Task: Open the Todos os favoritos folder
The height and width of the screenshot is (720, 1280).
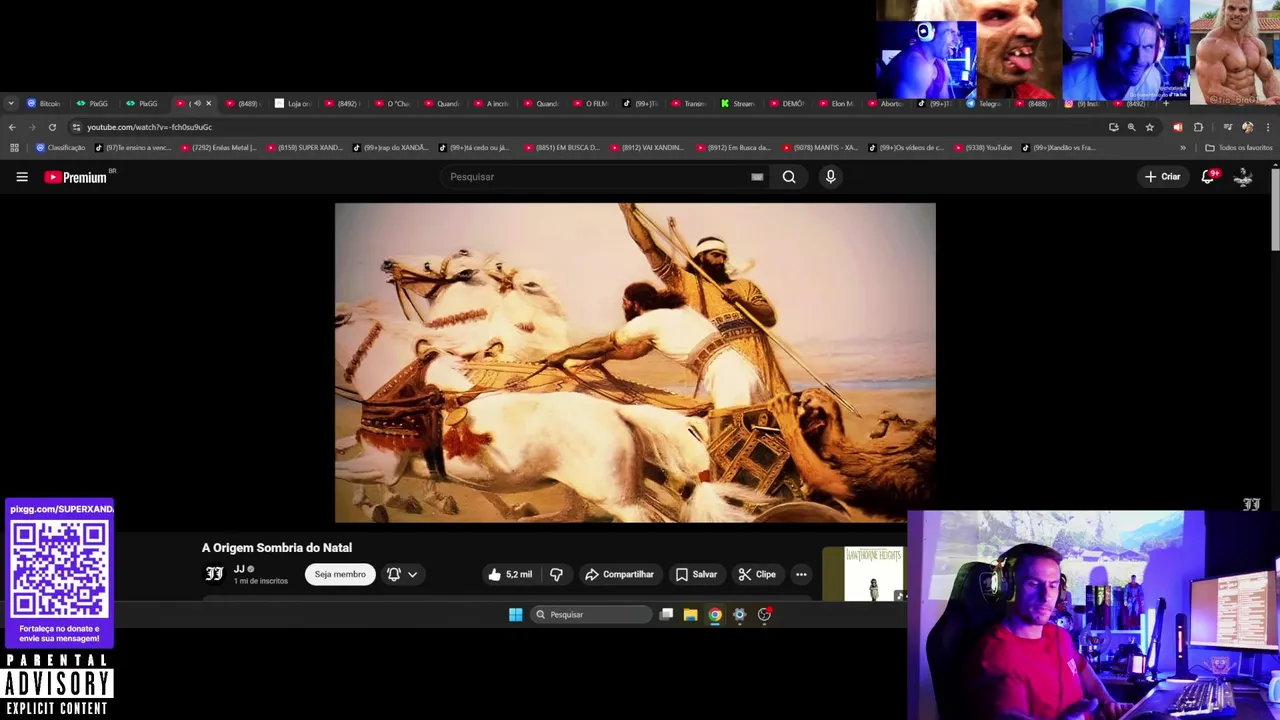Action: pyautogui.click(x=1238, y=148)
